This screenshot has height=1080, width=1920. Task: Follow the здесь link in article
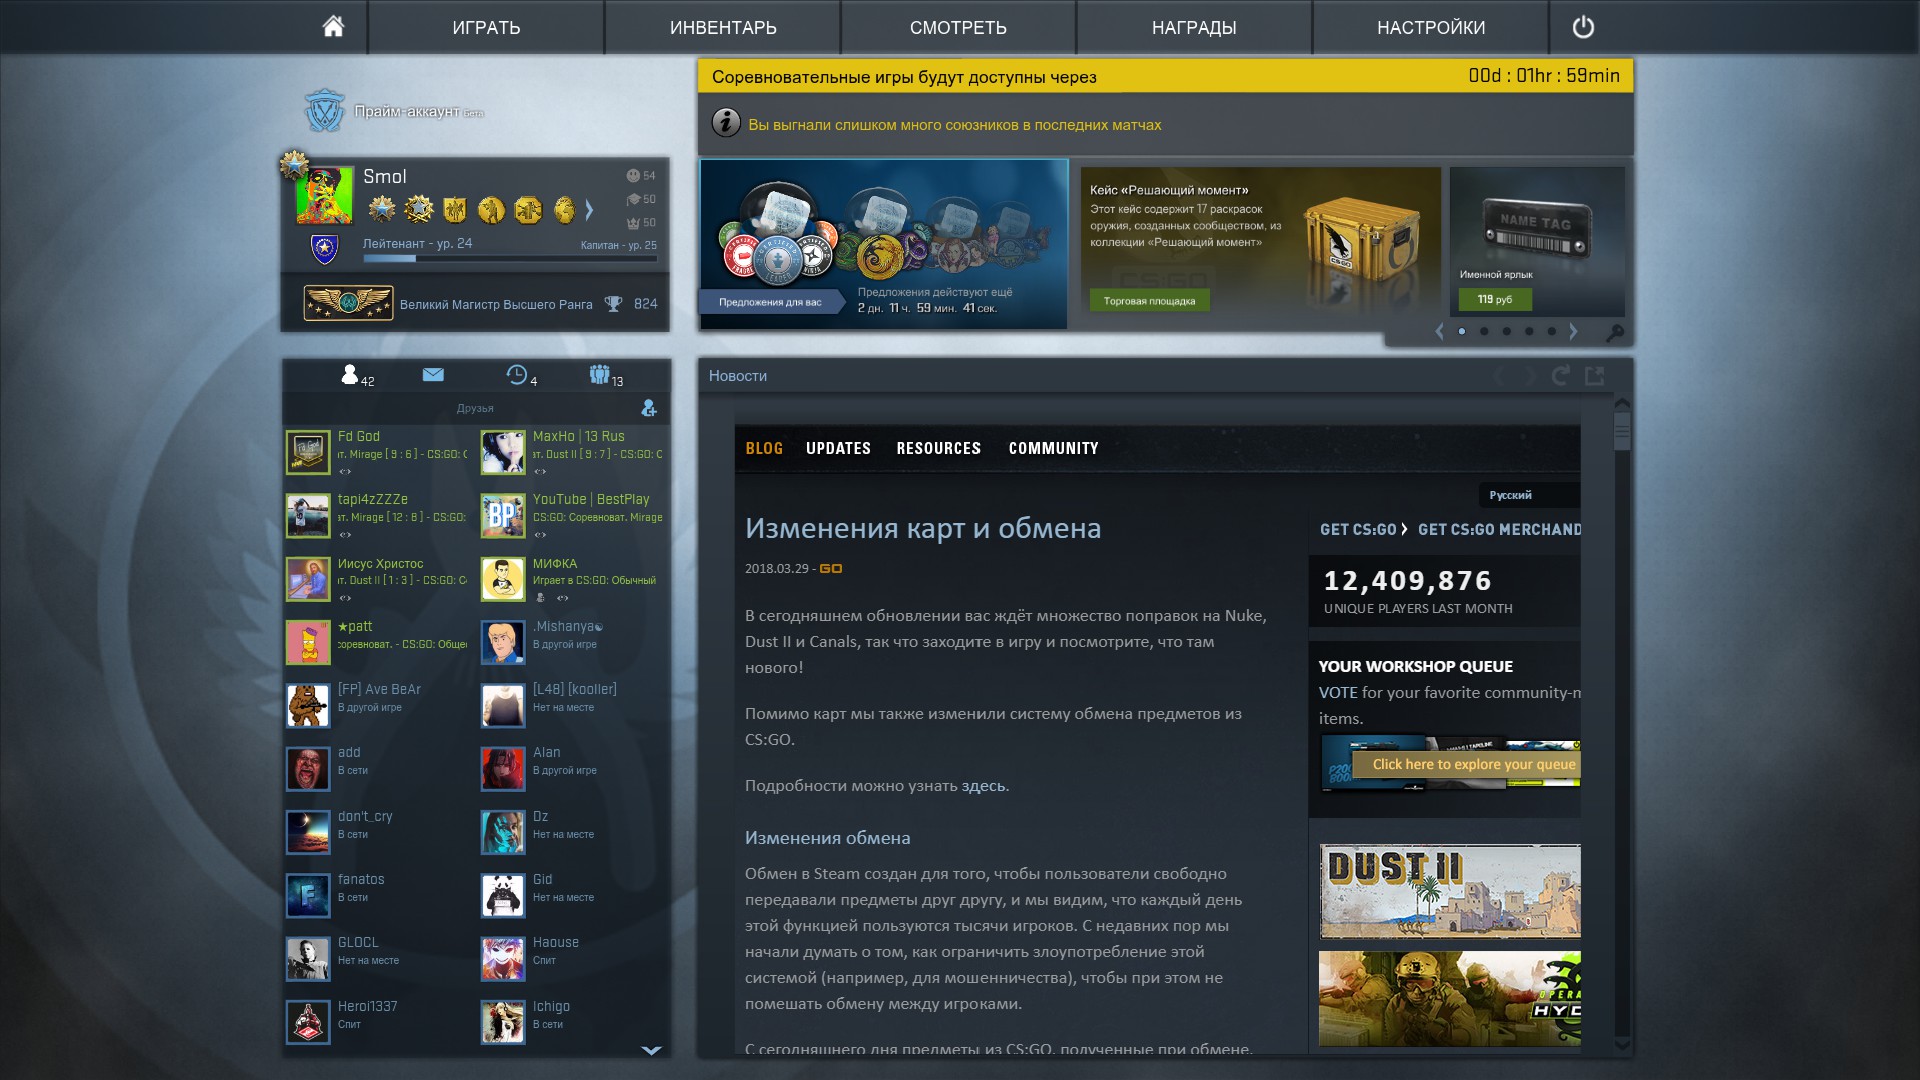(983, 786)
